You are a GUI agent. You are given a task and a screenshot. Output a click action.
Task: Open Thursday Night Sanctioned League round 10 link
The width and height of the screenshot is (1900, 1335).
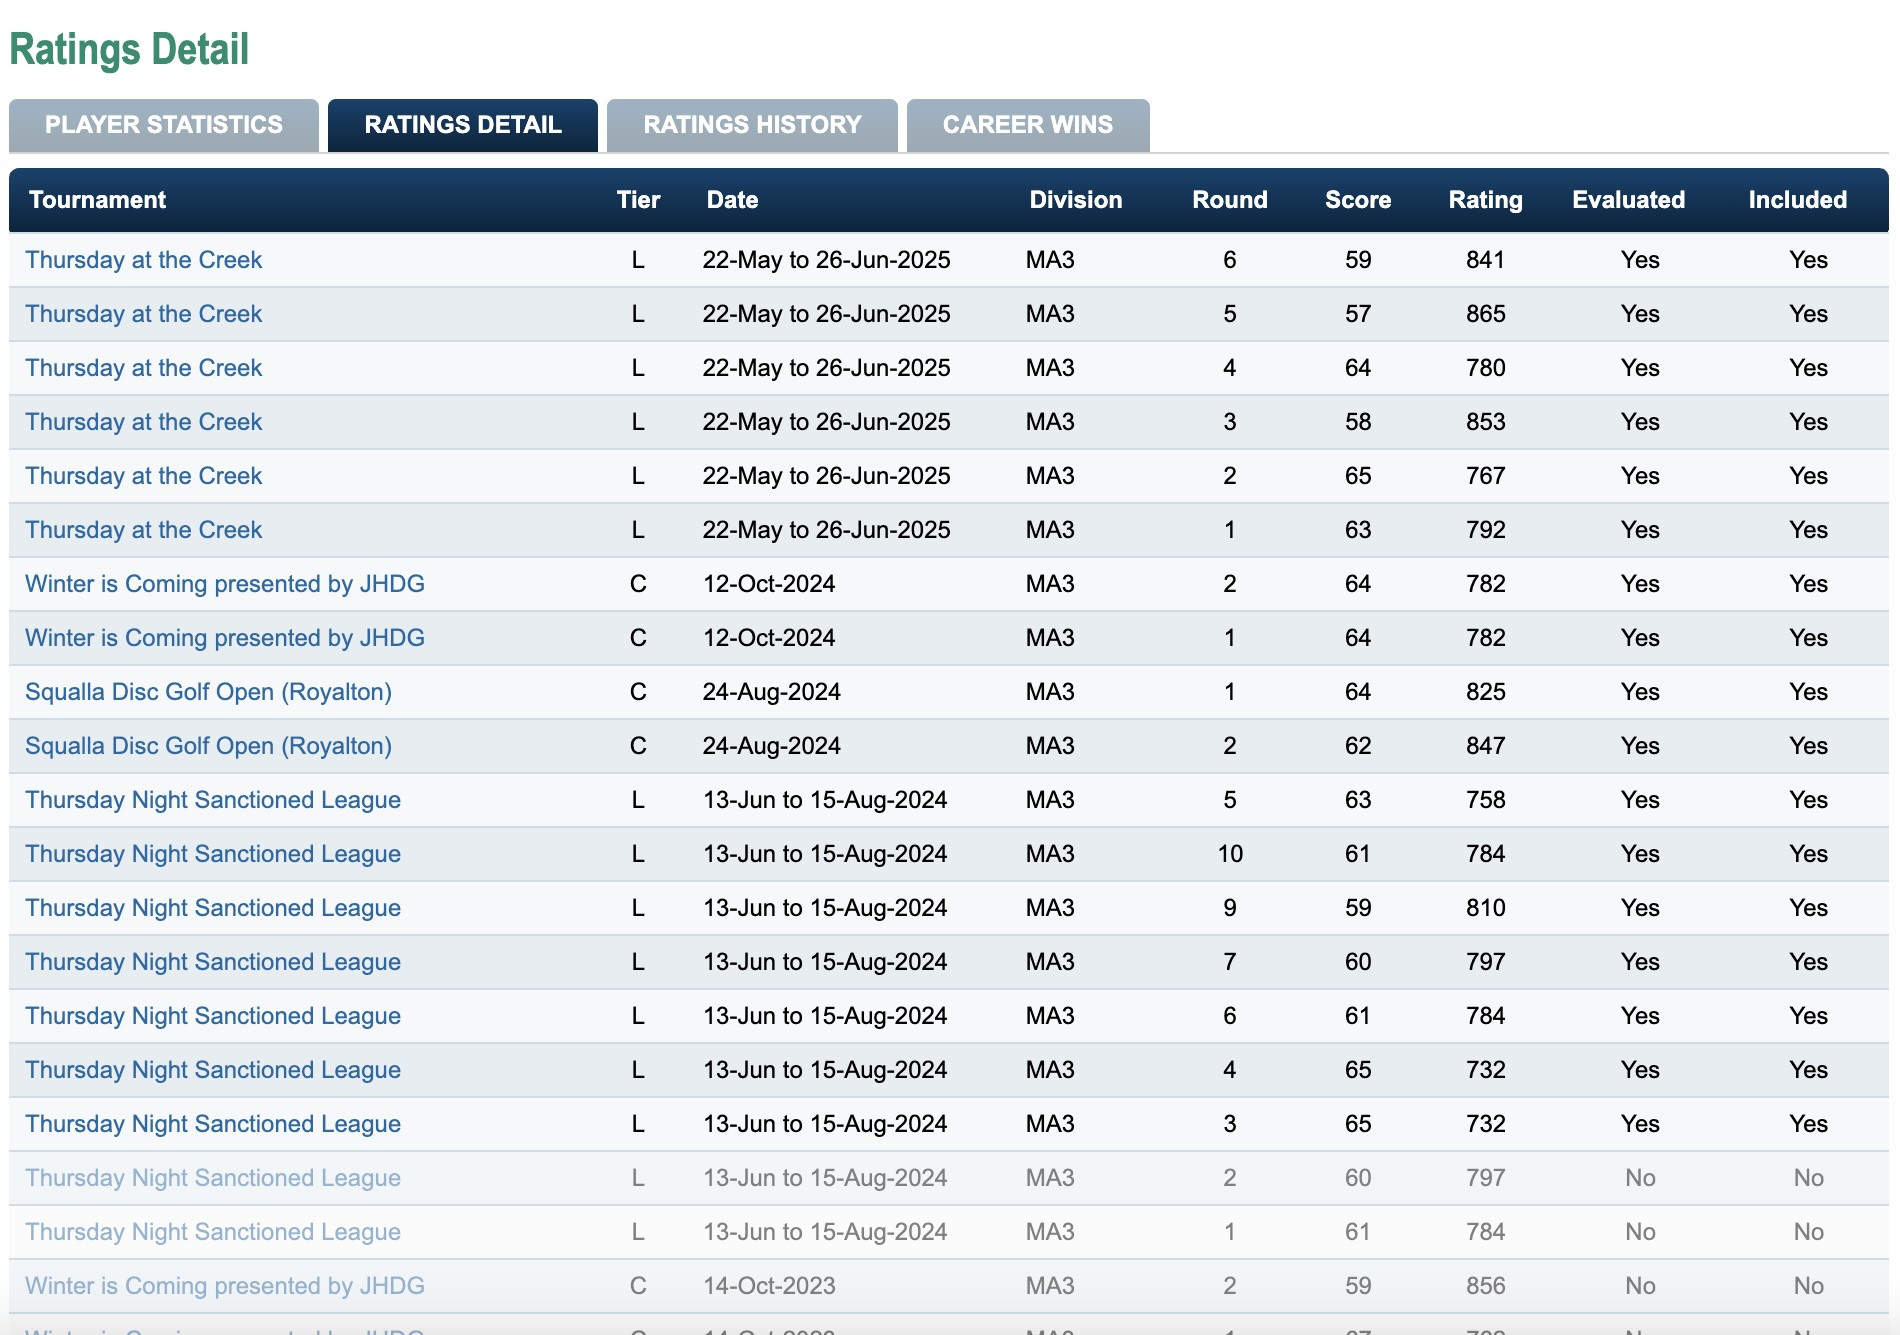[x=213, y=854]
